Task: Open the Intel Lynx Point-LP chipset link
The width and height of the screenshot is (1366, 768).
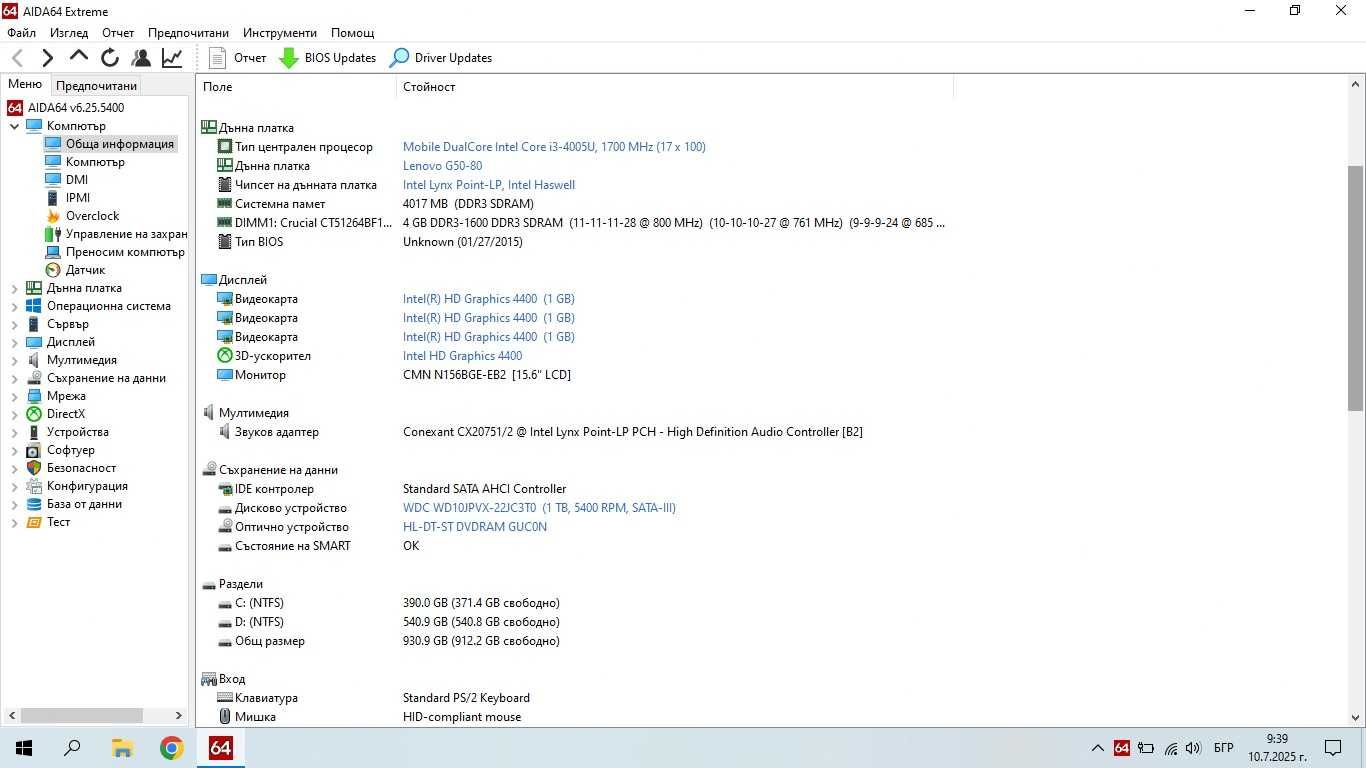Action: (x=489, y=185)
